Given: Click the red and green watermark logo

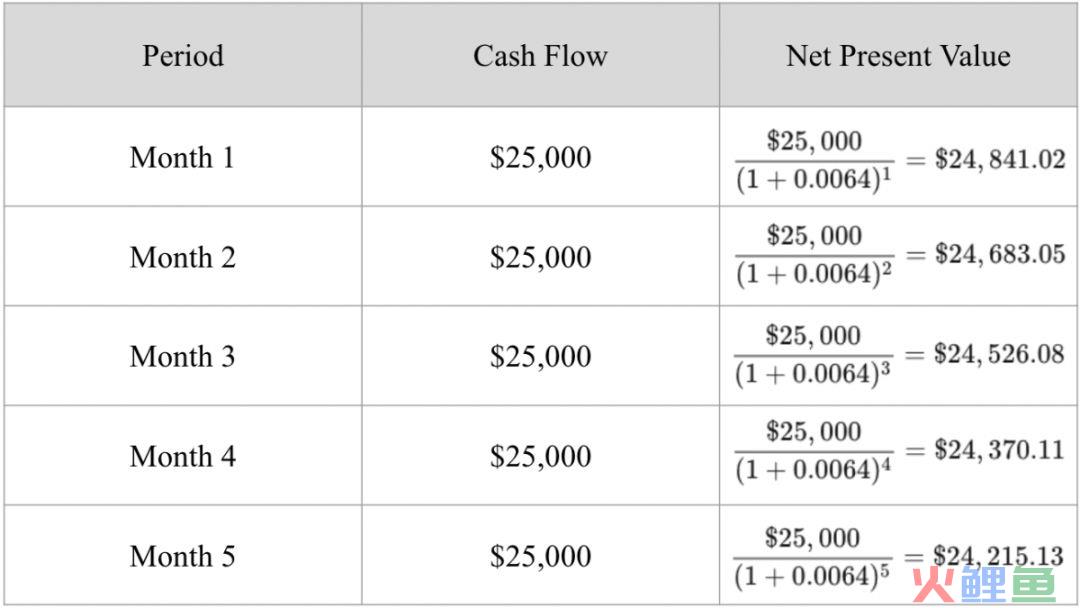Looking at the screenshot, I should tap(984, 585).
